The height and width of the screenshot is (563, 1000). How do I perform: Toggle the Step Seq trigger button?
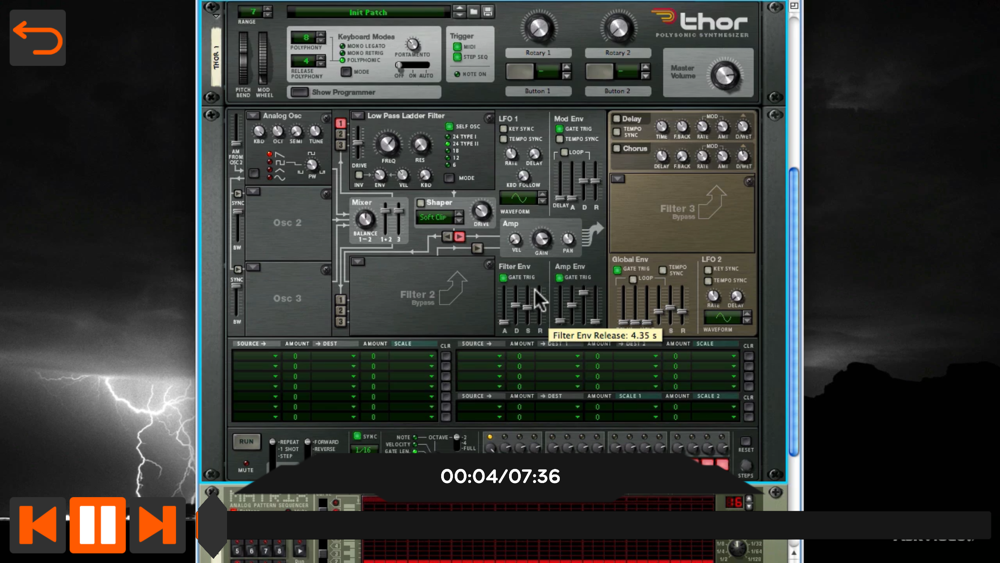(x=457, y=57)
